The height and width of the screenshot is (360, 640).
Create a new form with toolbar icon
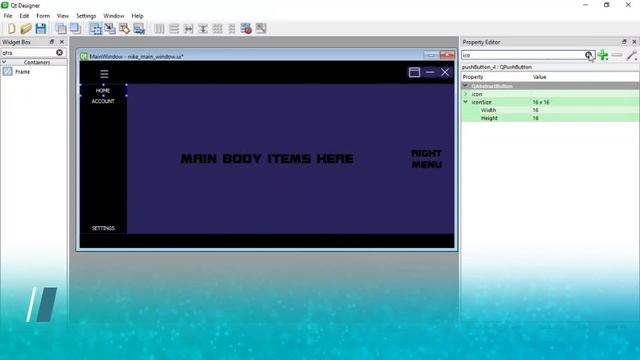[x=11, y=29]
